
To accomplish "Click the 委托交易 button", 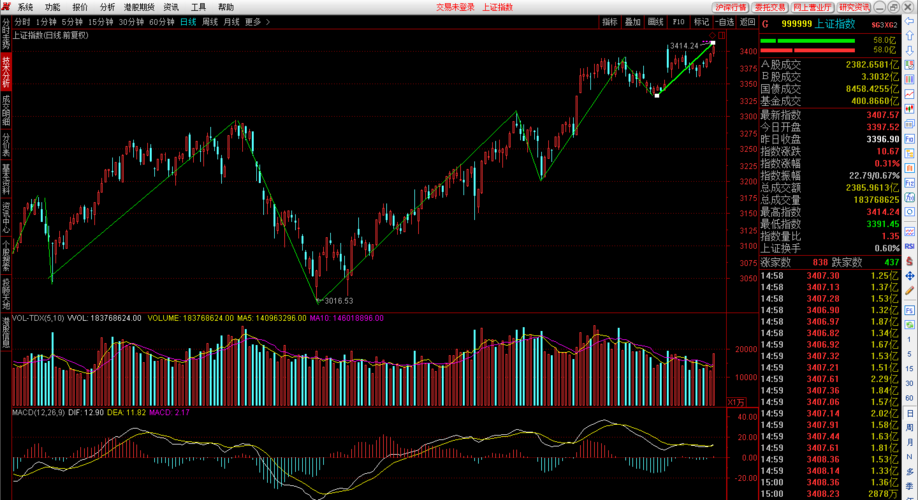I will (769, 7).
